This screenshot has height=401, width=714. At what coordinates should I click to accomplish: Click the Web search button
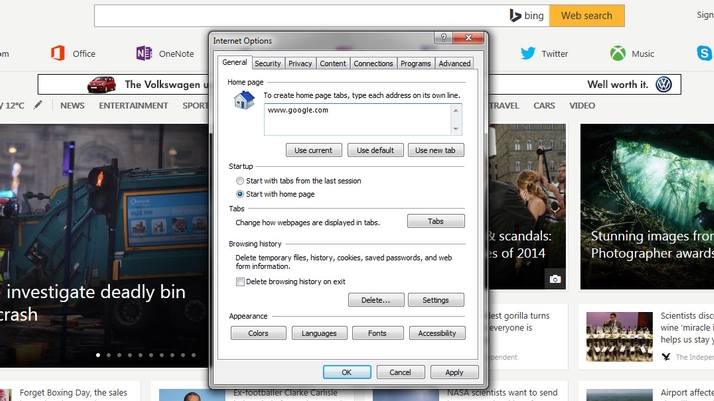586,16
